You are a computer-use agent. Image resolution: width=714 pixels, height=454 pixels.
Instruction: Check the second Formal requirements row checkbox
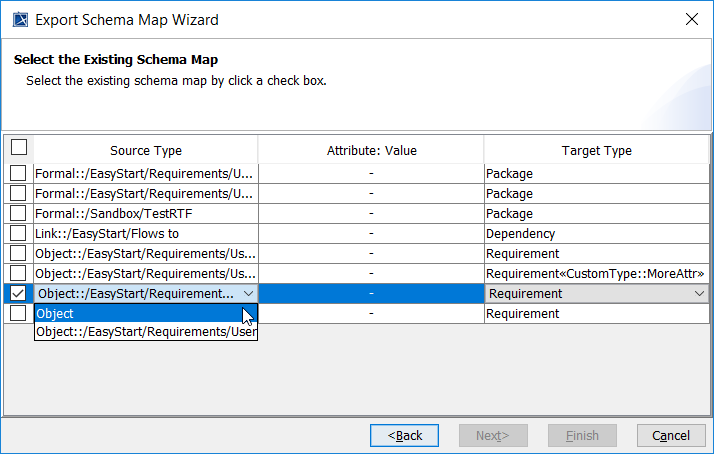click(18, 193)
